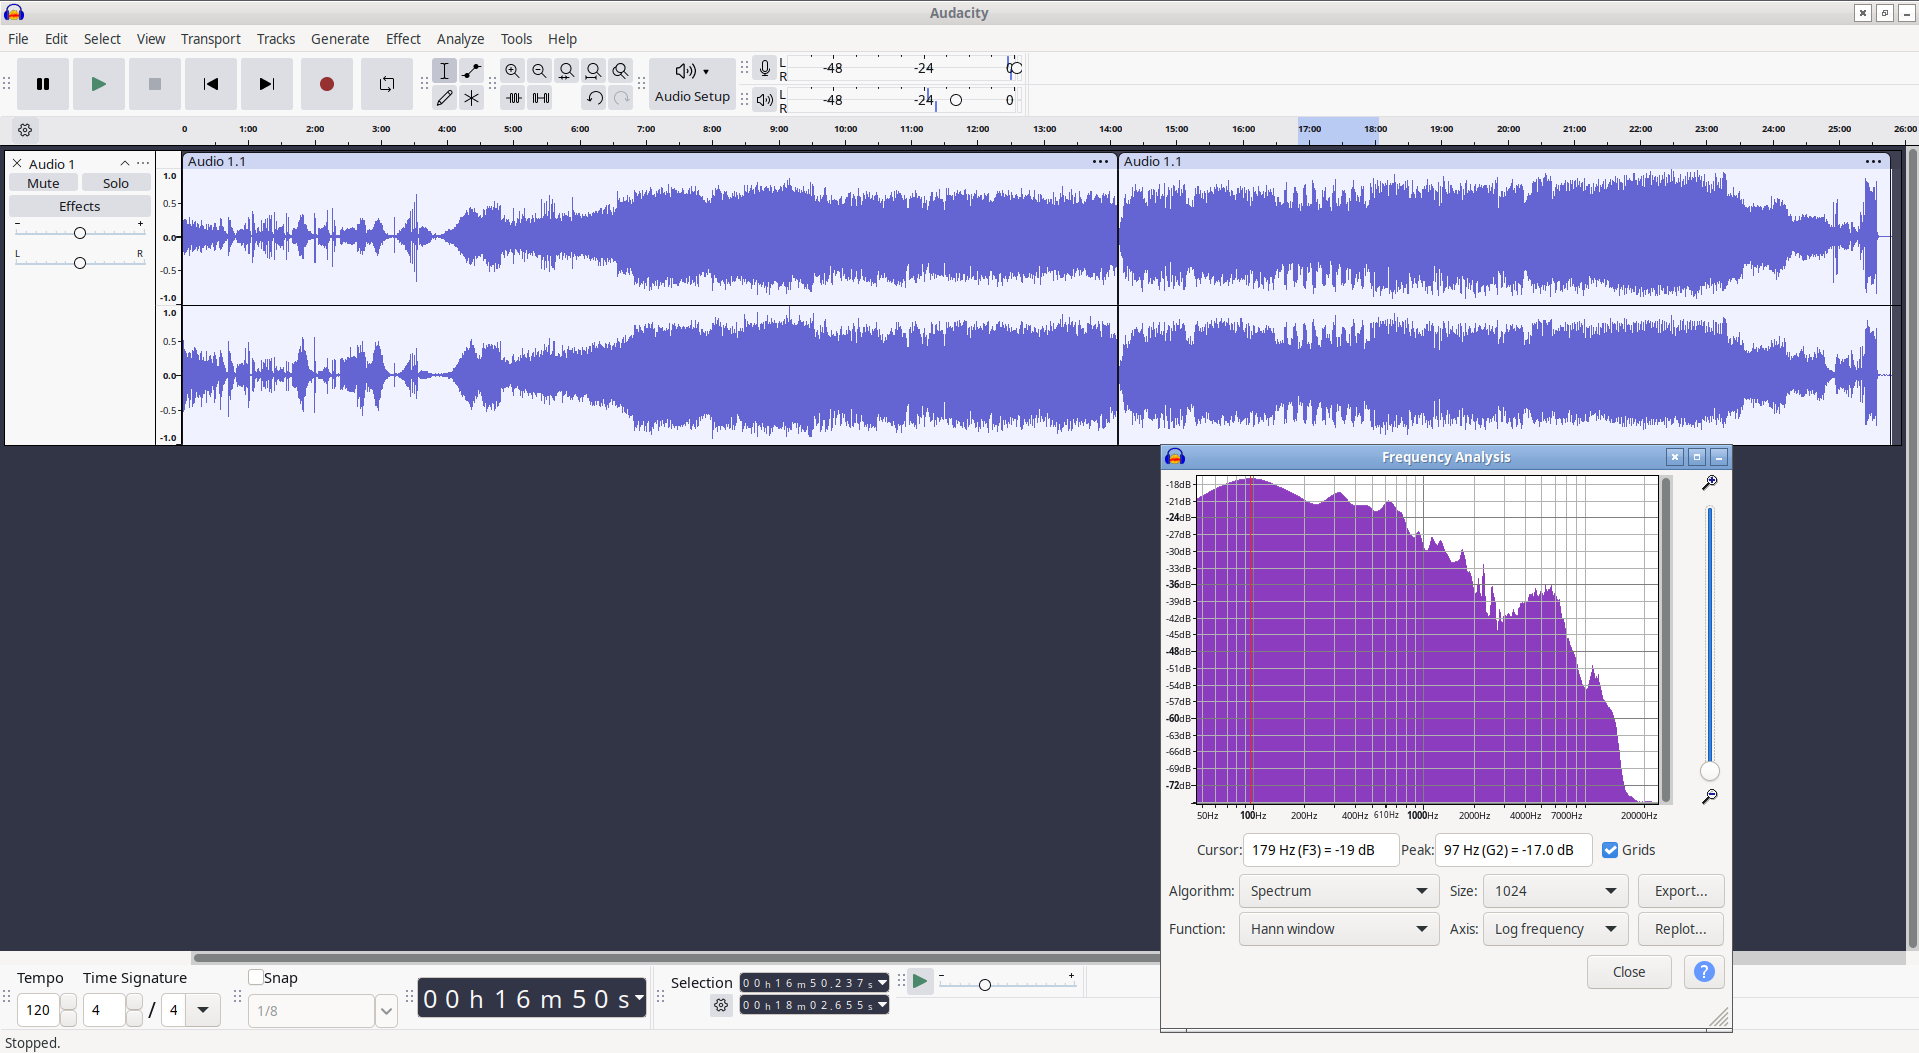Viewport: 1919px width, 1053px height.
Task: Open timeline options gear icon
Action: click(x=25, y=130)
